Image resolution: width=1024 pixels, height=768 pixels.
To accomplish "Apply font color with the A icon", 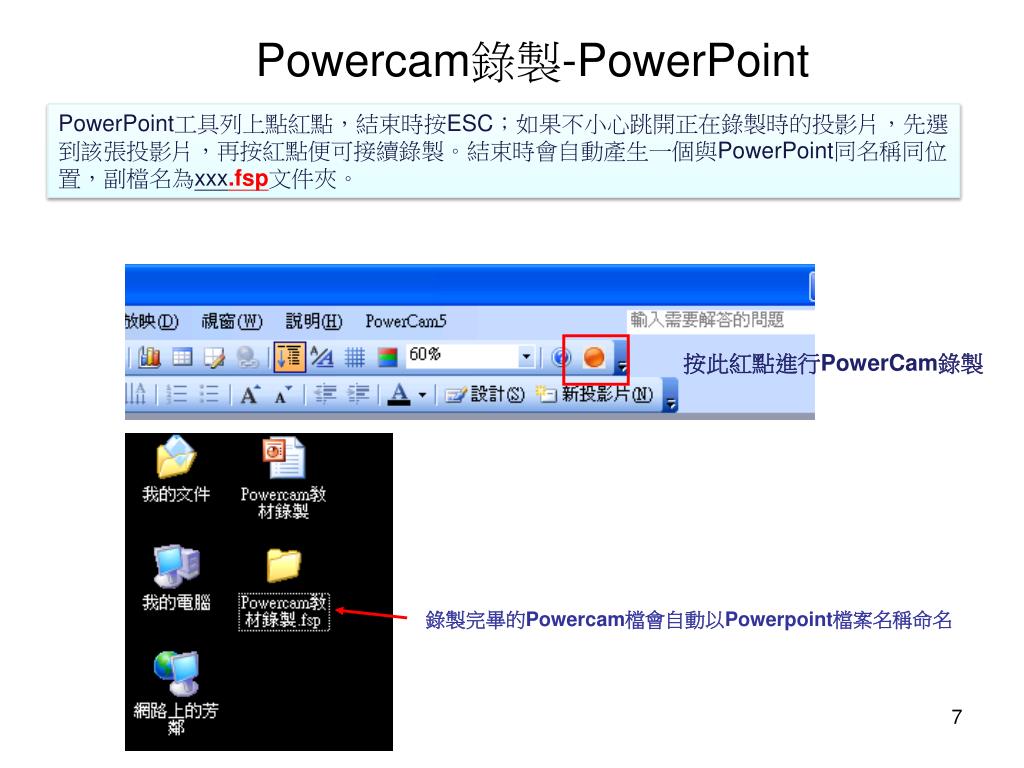I will point(399,394).
